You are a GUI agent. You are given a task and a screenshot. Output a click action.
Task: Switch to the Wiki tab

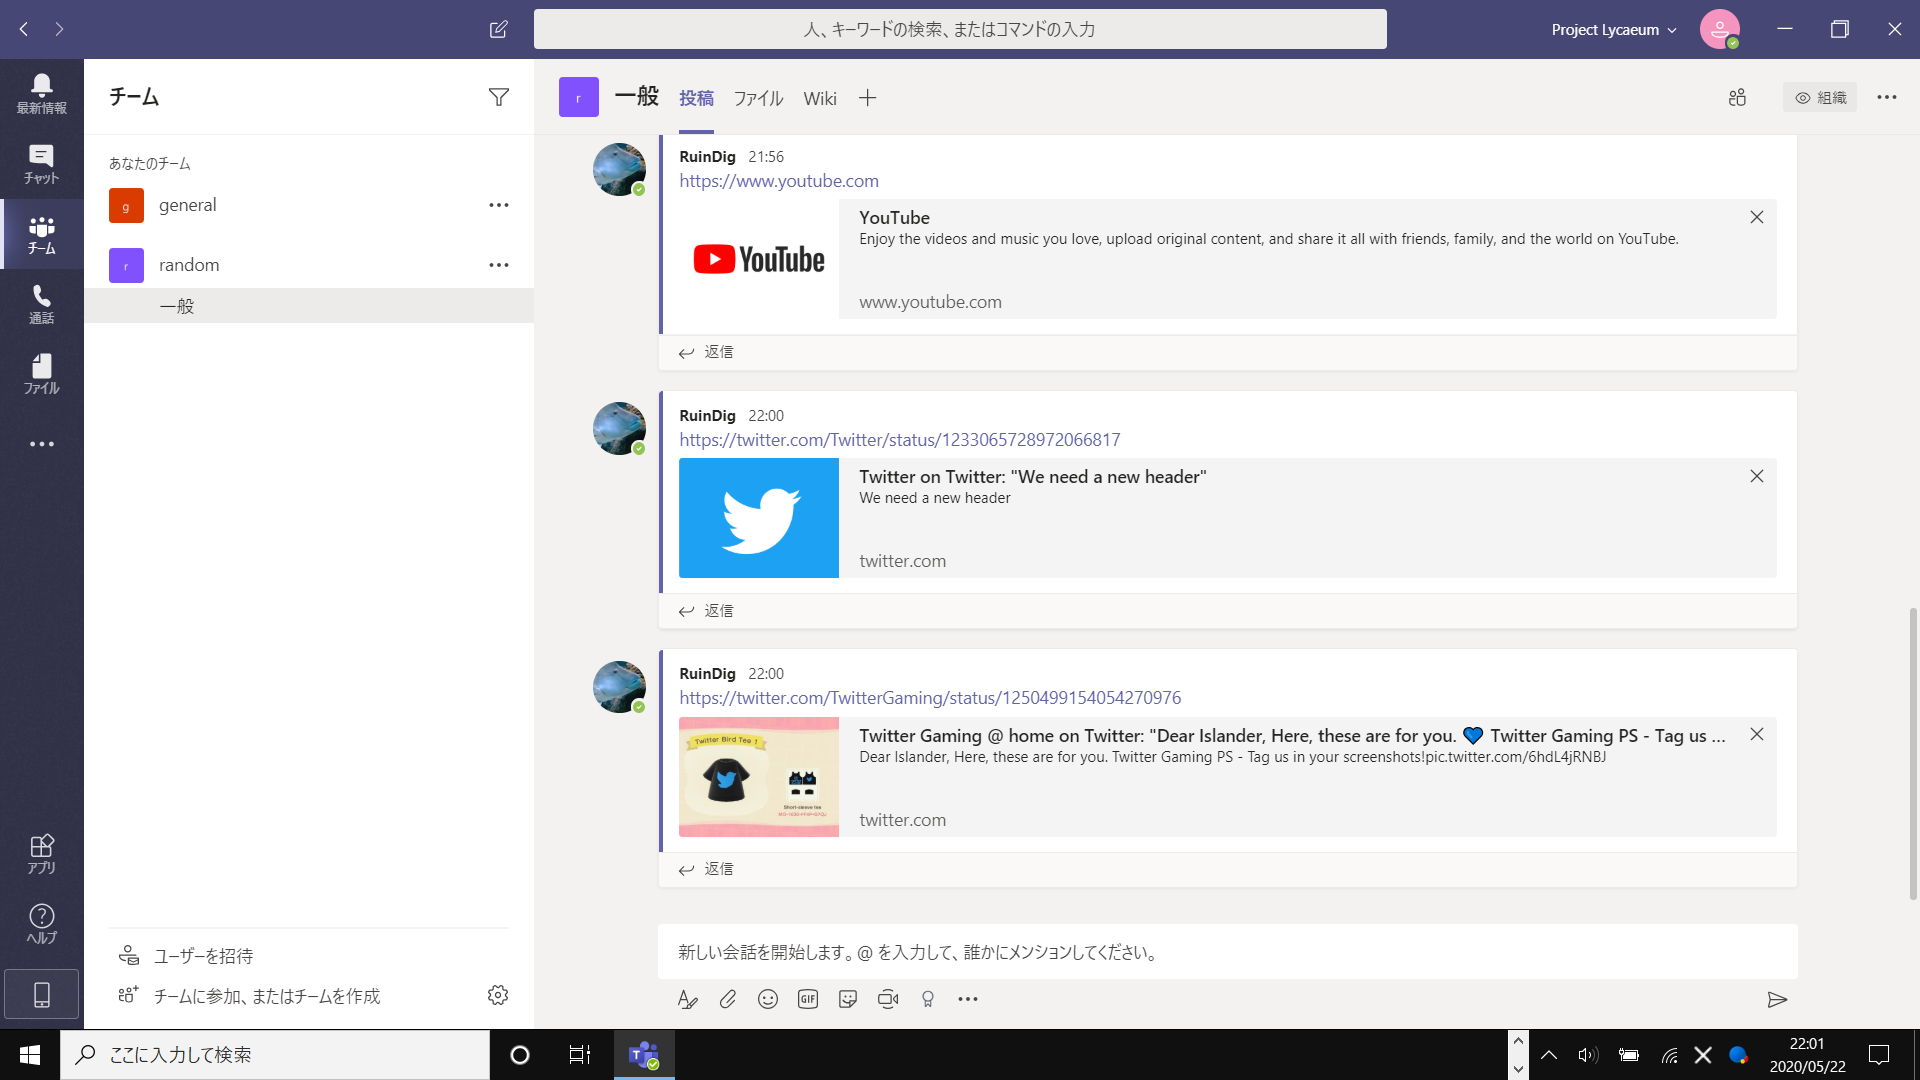coord(819,98)
